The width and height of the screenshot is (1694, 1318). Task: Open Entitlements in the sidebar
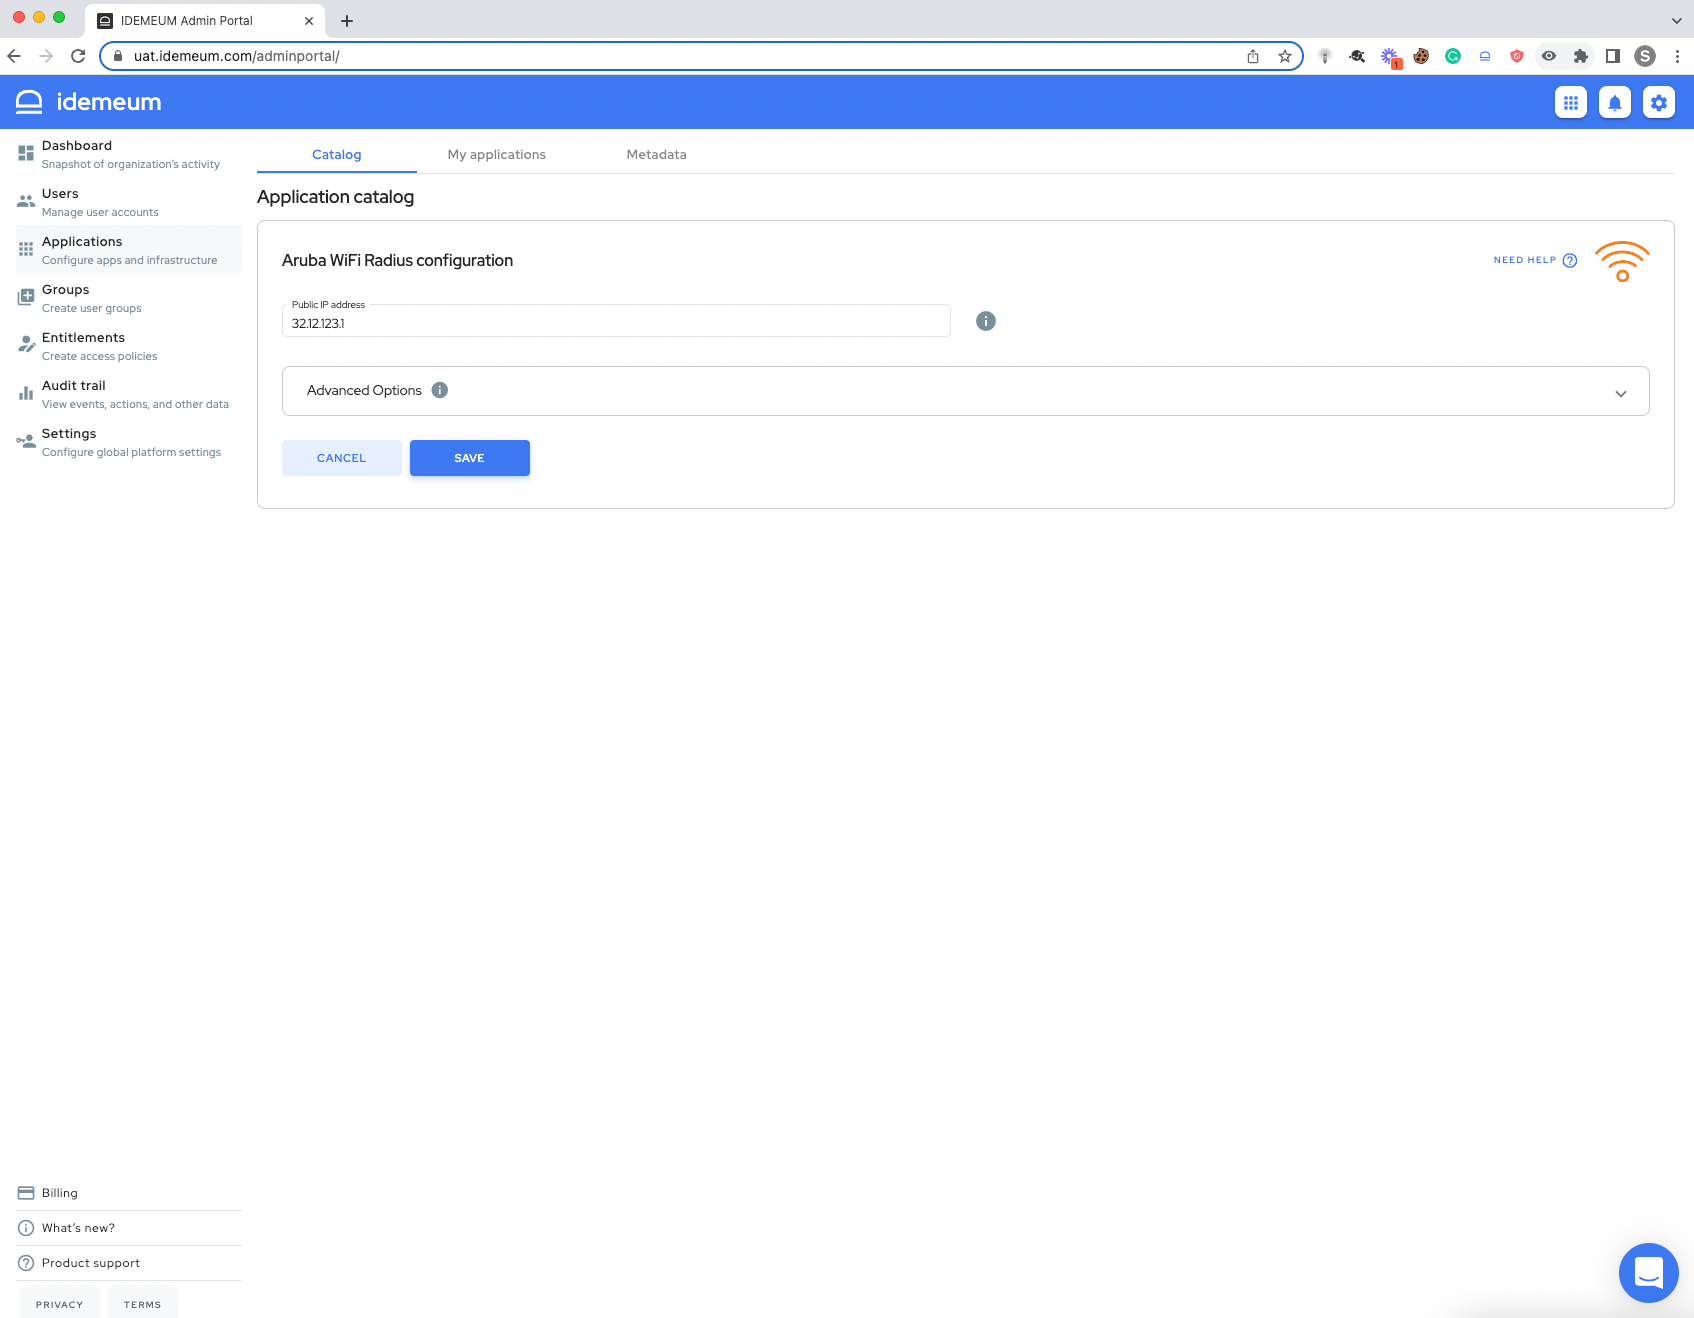point(129,346)
